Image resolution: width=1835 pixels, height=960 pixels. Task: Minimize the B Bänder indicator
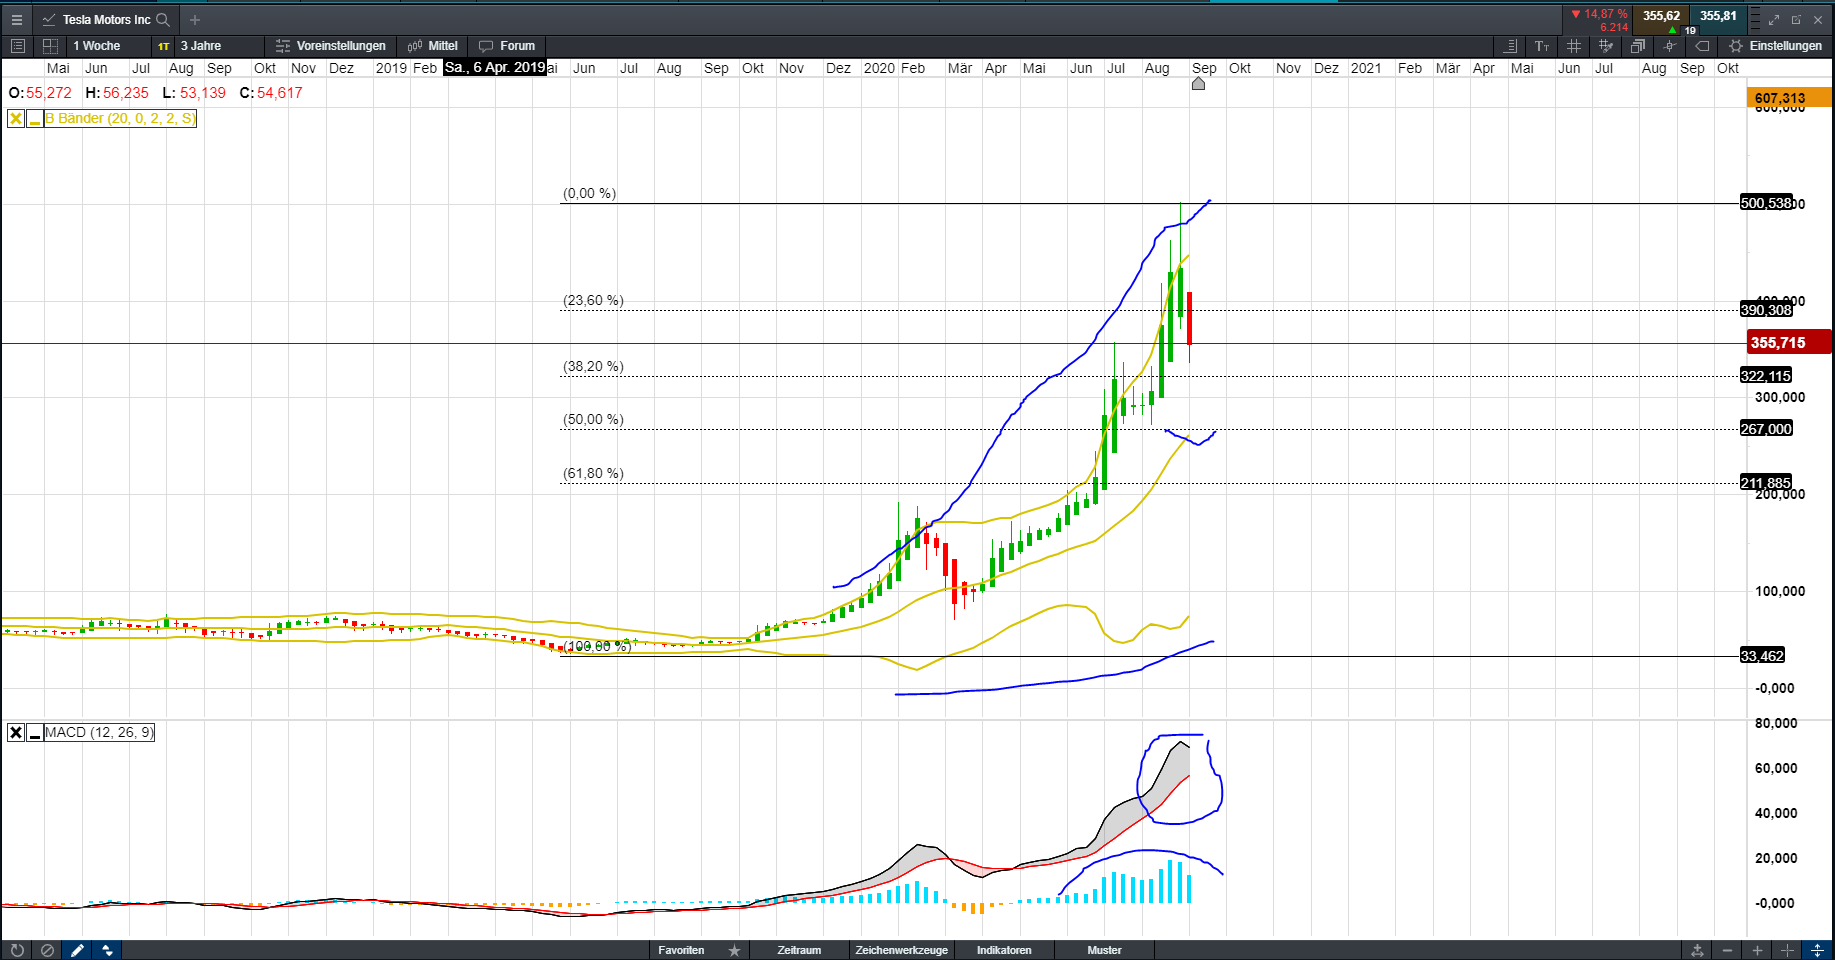[x=35, y=119]
